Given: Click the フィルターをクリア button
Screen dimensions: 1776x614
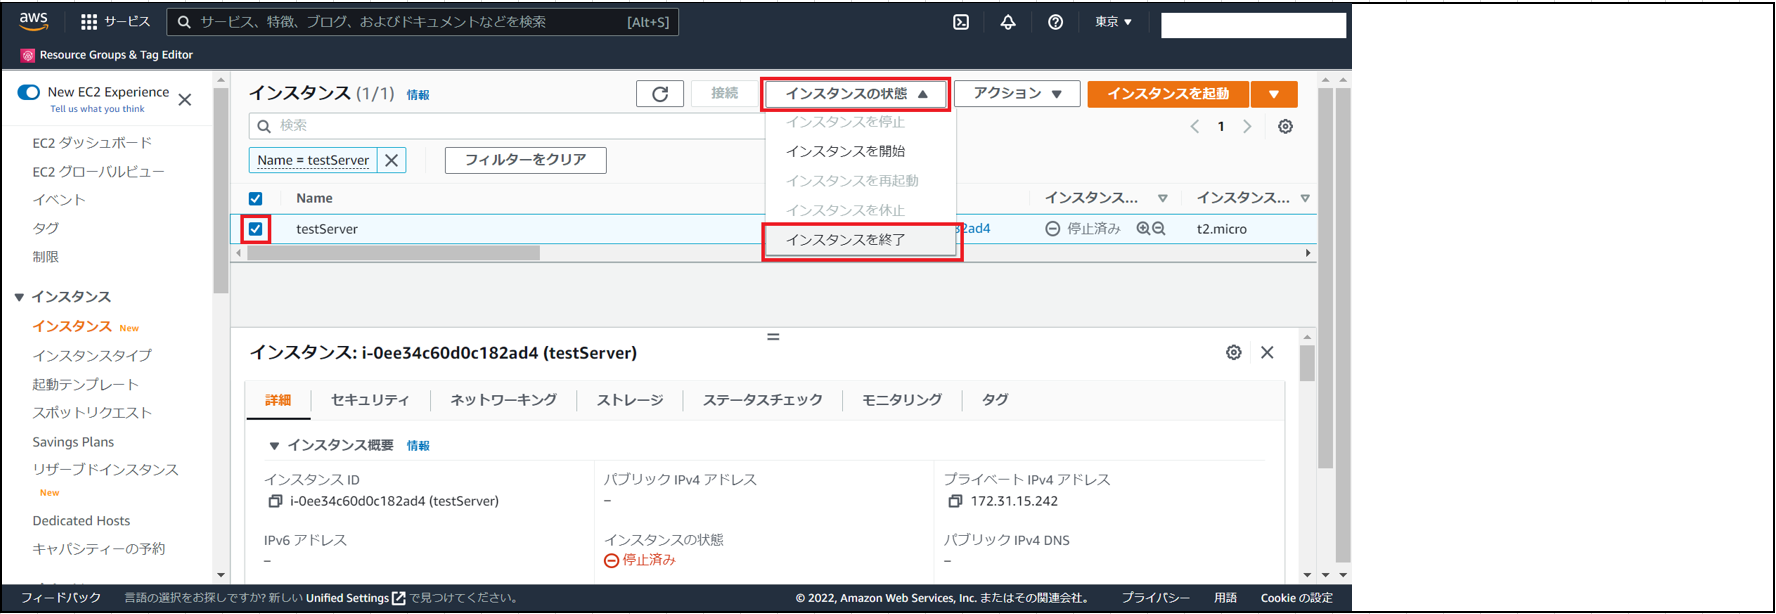Looking at the screenshot, I should tap(526, 160).
